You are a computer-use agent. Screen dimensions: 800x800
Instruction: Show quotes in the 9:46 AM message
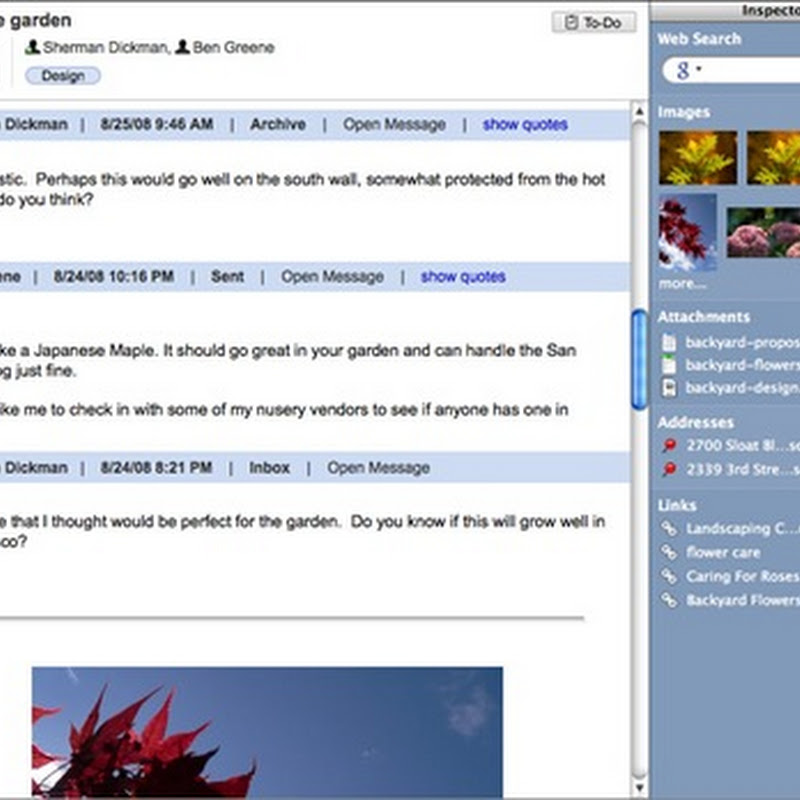[525, 124]
